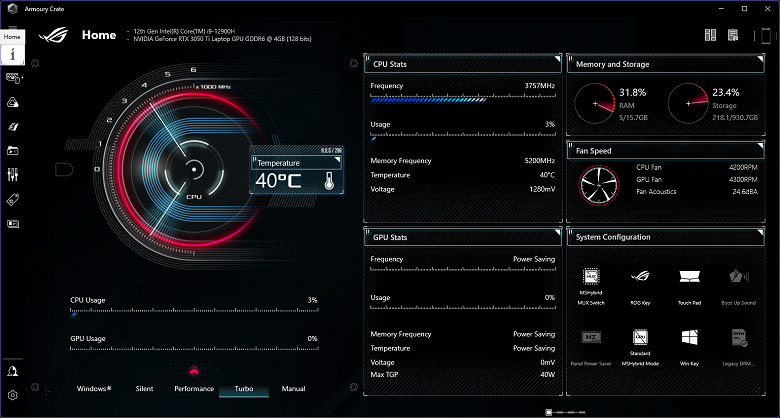Click the 4200RPM CPU Fan value
This screenshot has width=780, height=418.
click(743, 167)
